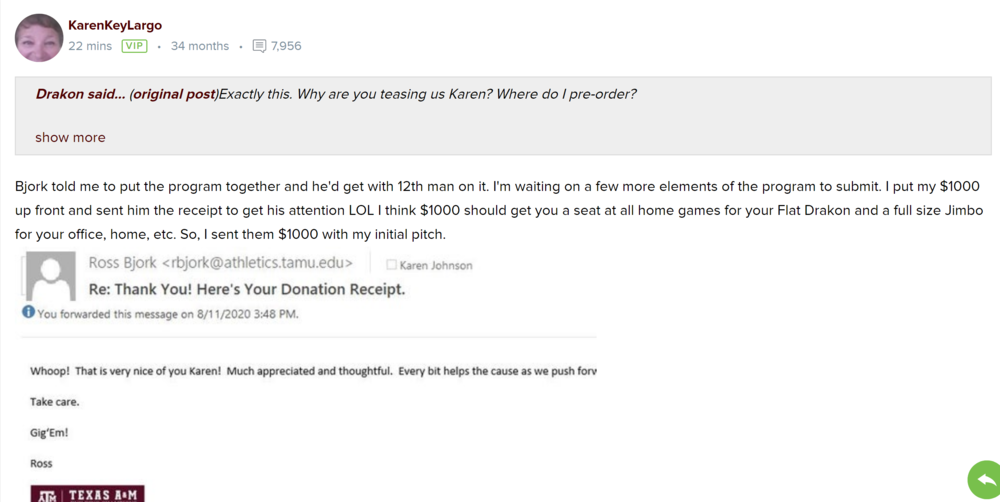Click the 'You forwarded this message' notice
1000x502 pixels.
click(x=168, y=314)
